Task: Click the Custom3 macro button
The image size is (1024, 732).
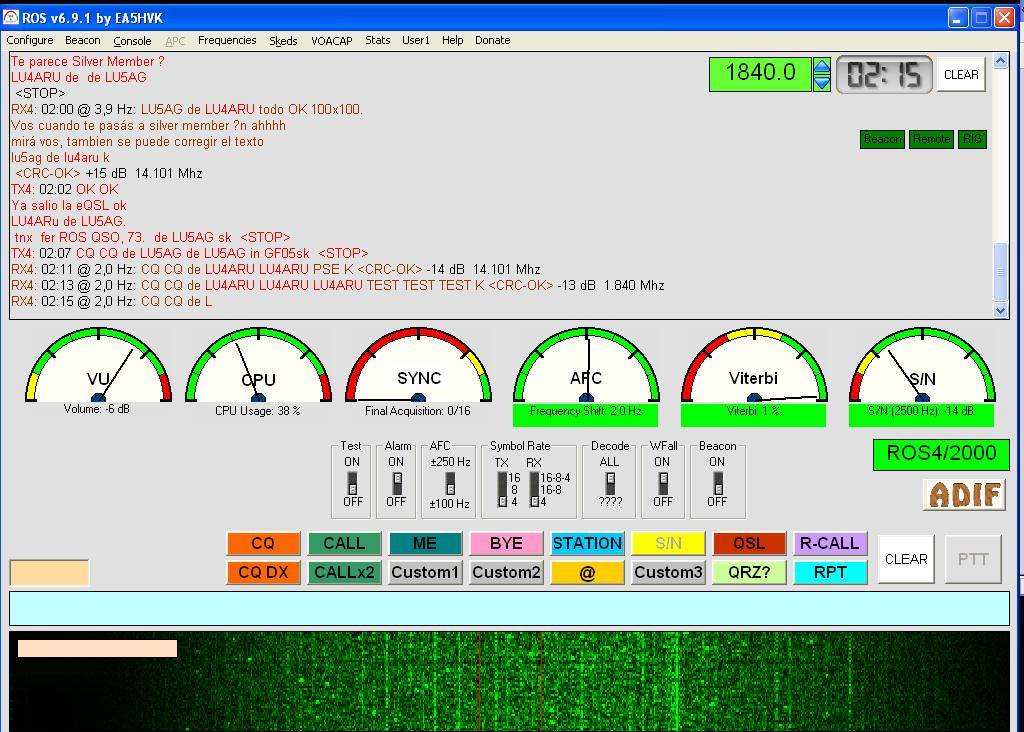Action: coord(668,573)
